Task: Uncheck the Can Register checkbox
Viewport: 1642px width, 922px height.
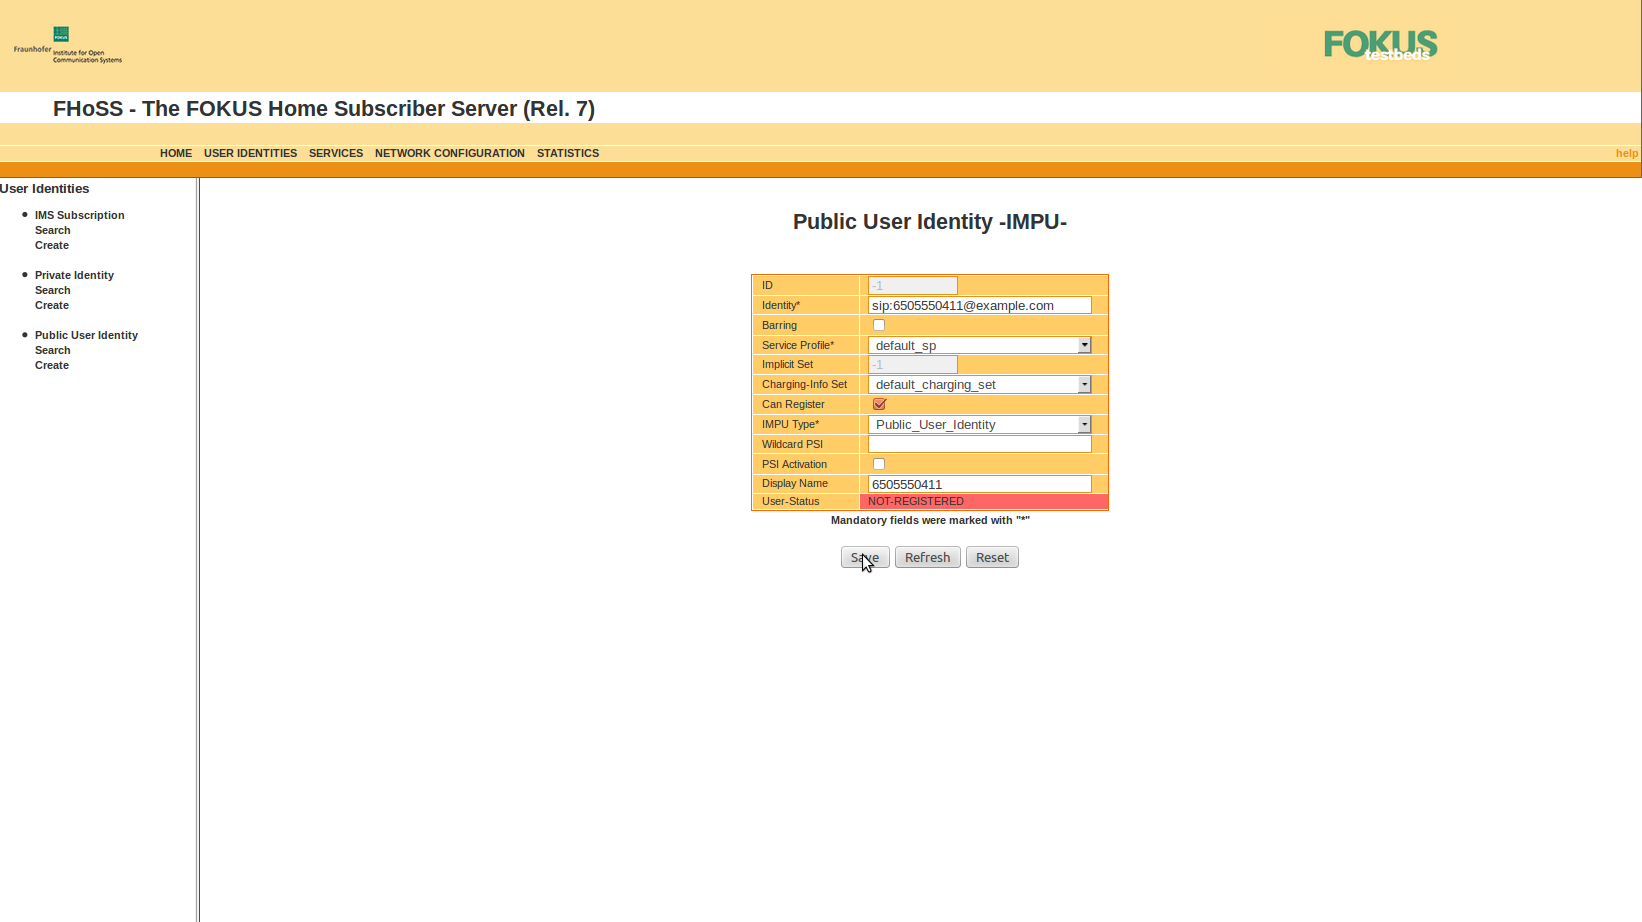Action: 879,404
